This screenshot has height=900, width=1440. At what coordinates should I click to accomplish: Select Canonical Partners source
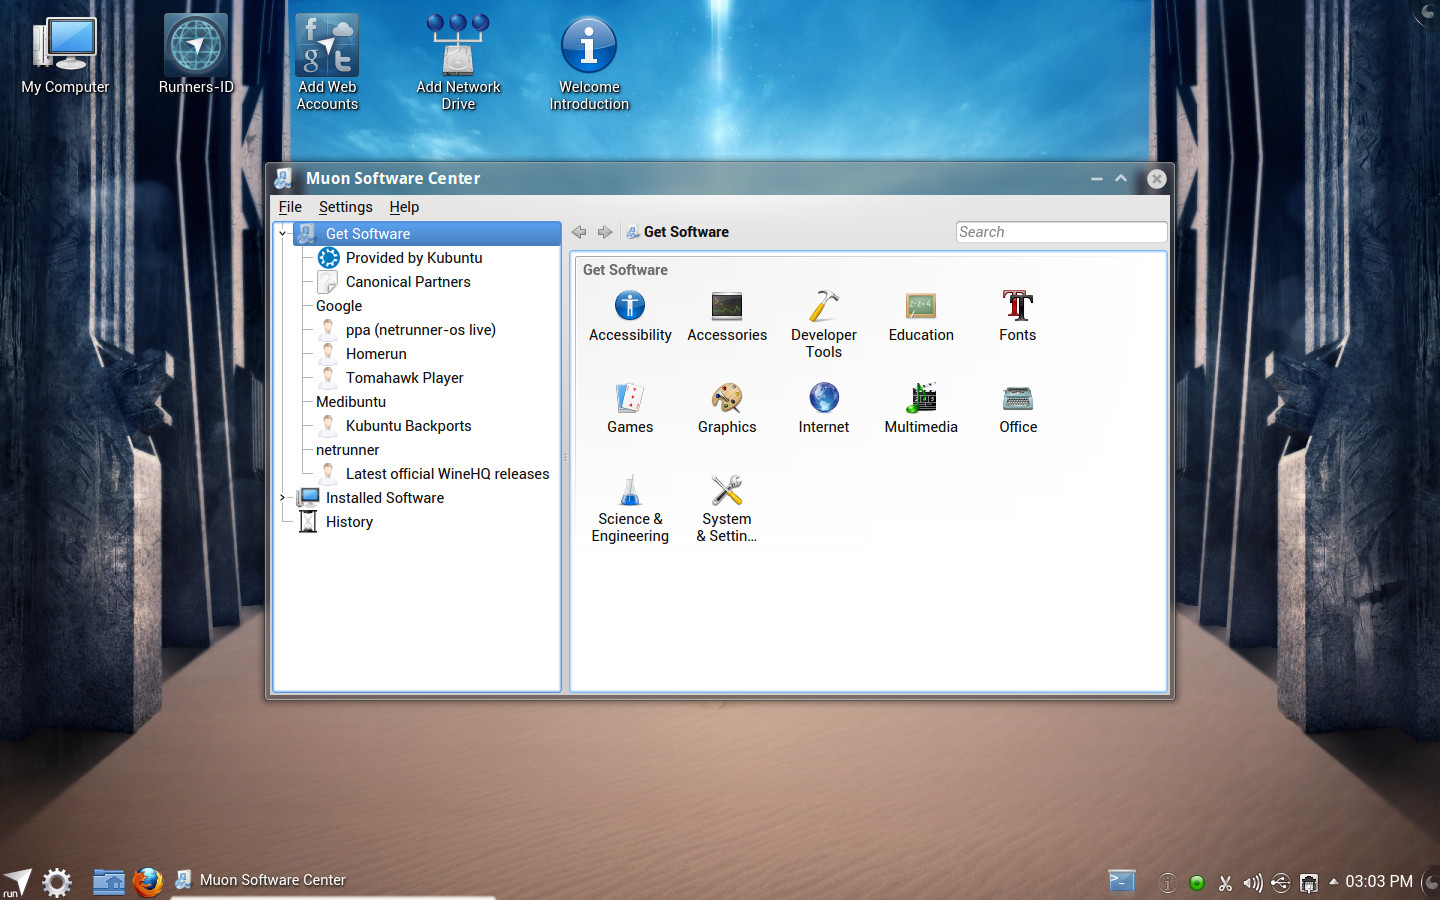408,281
